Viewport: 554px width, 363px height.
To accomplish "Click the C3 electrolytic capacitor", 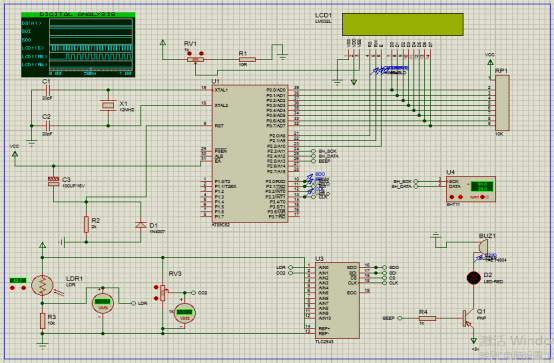I will point(53,181).
